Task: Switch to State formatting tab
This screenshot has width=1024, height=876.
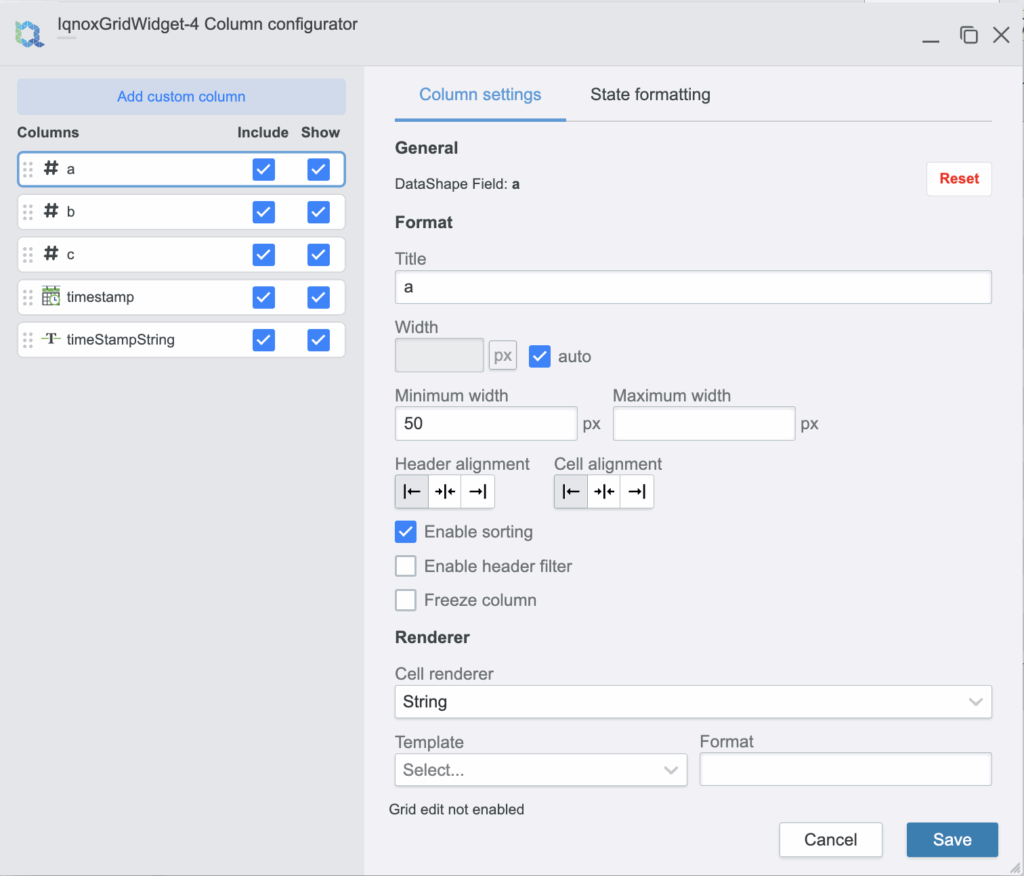Action: pyautogui.click(x=650, y=95)
